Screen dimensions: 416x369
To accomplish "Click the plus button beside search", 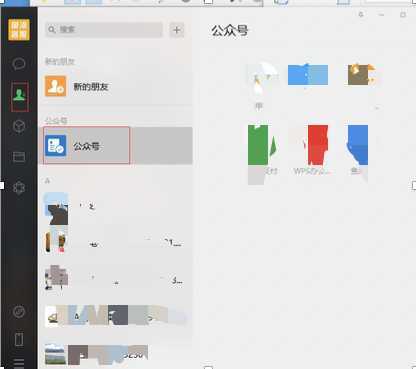I will (177, 30).
